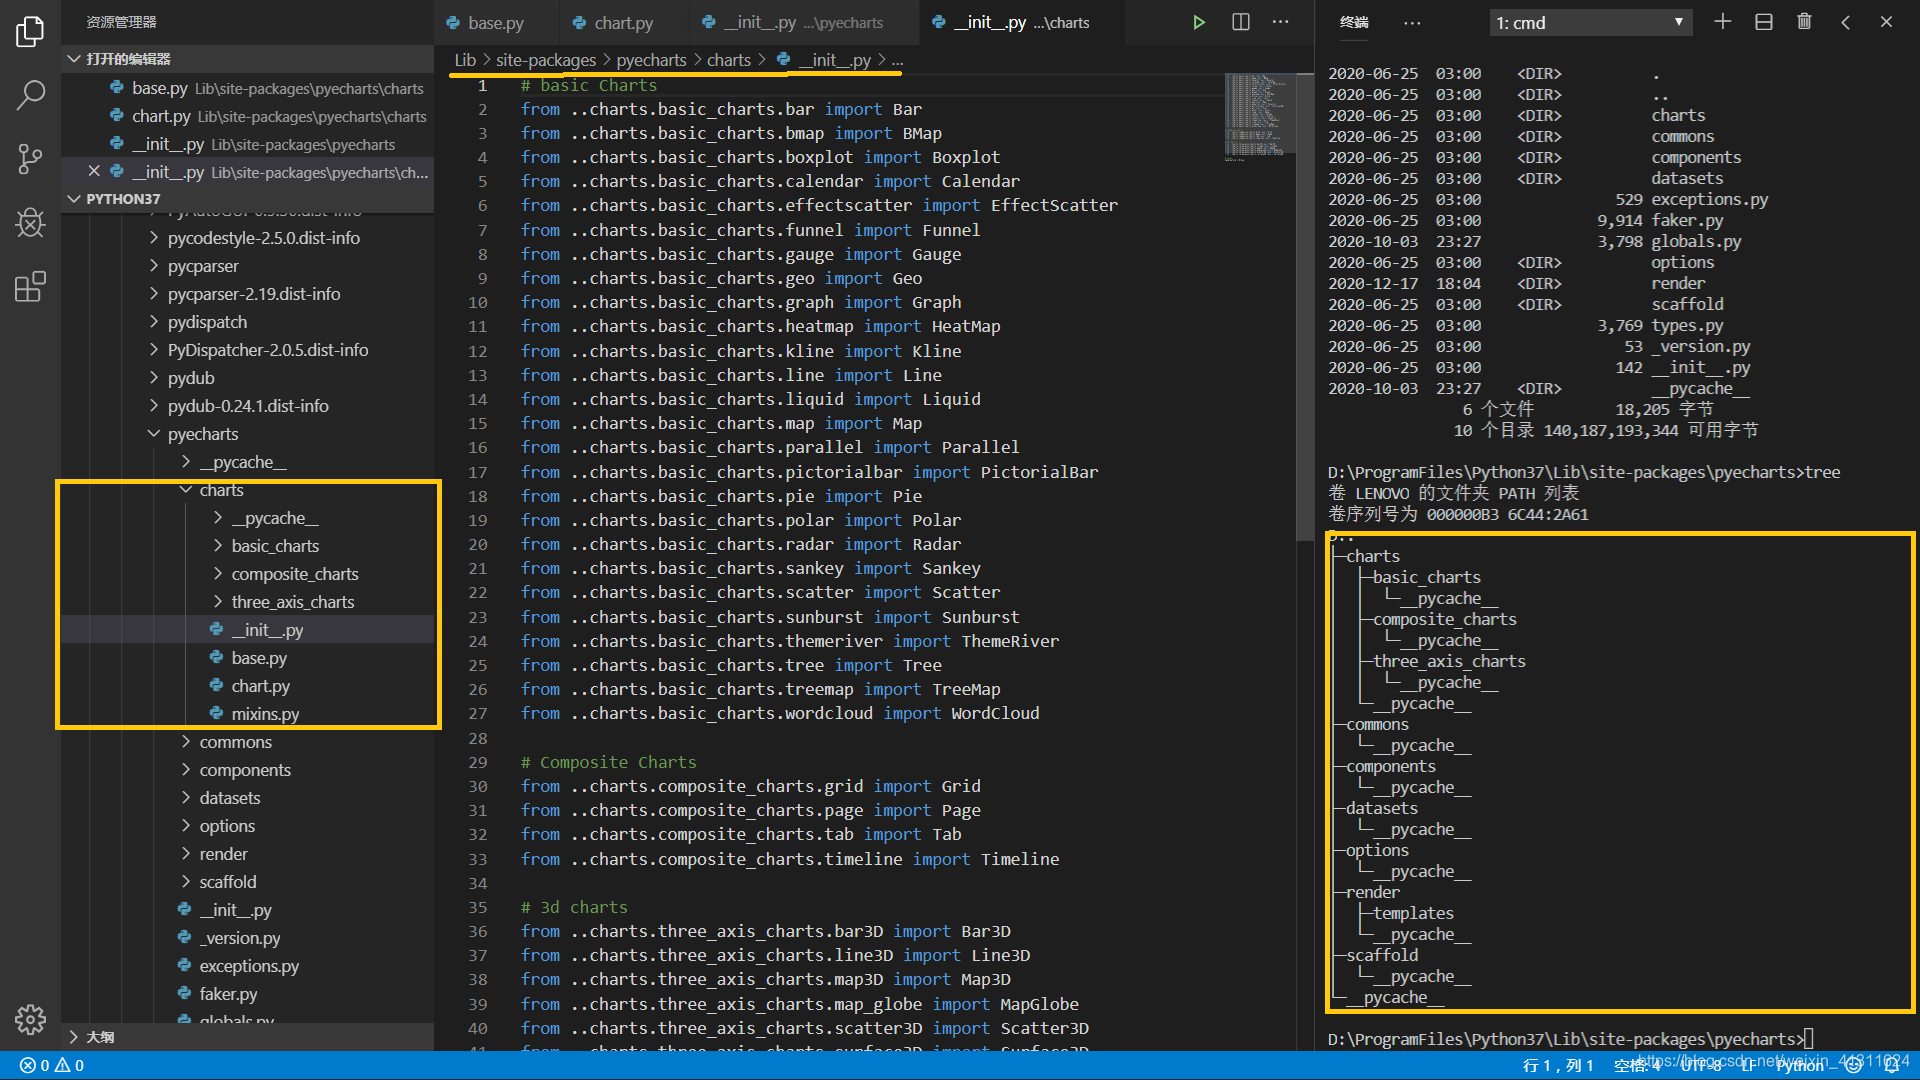Kill the terminal with trash icon

coord(1804,22)
